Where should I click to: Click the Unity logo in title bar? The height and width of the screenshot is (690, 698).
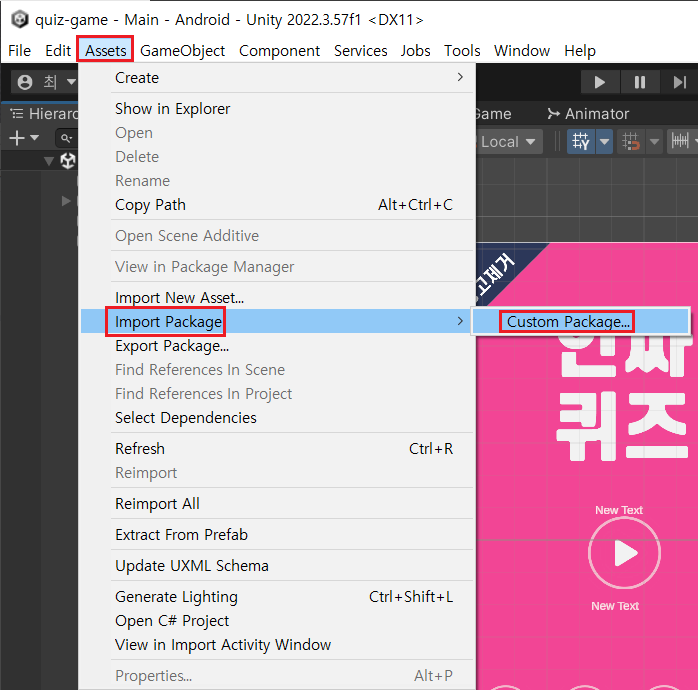20,20
